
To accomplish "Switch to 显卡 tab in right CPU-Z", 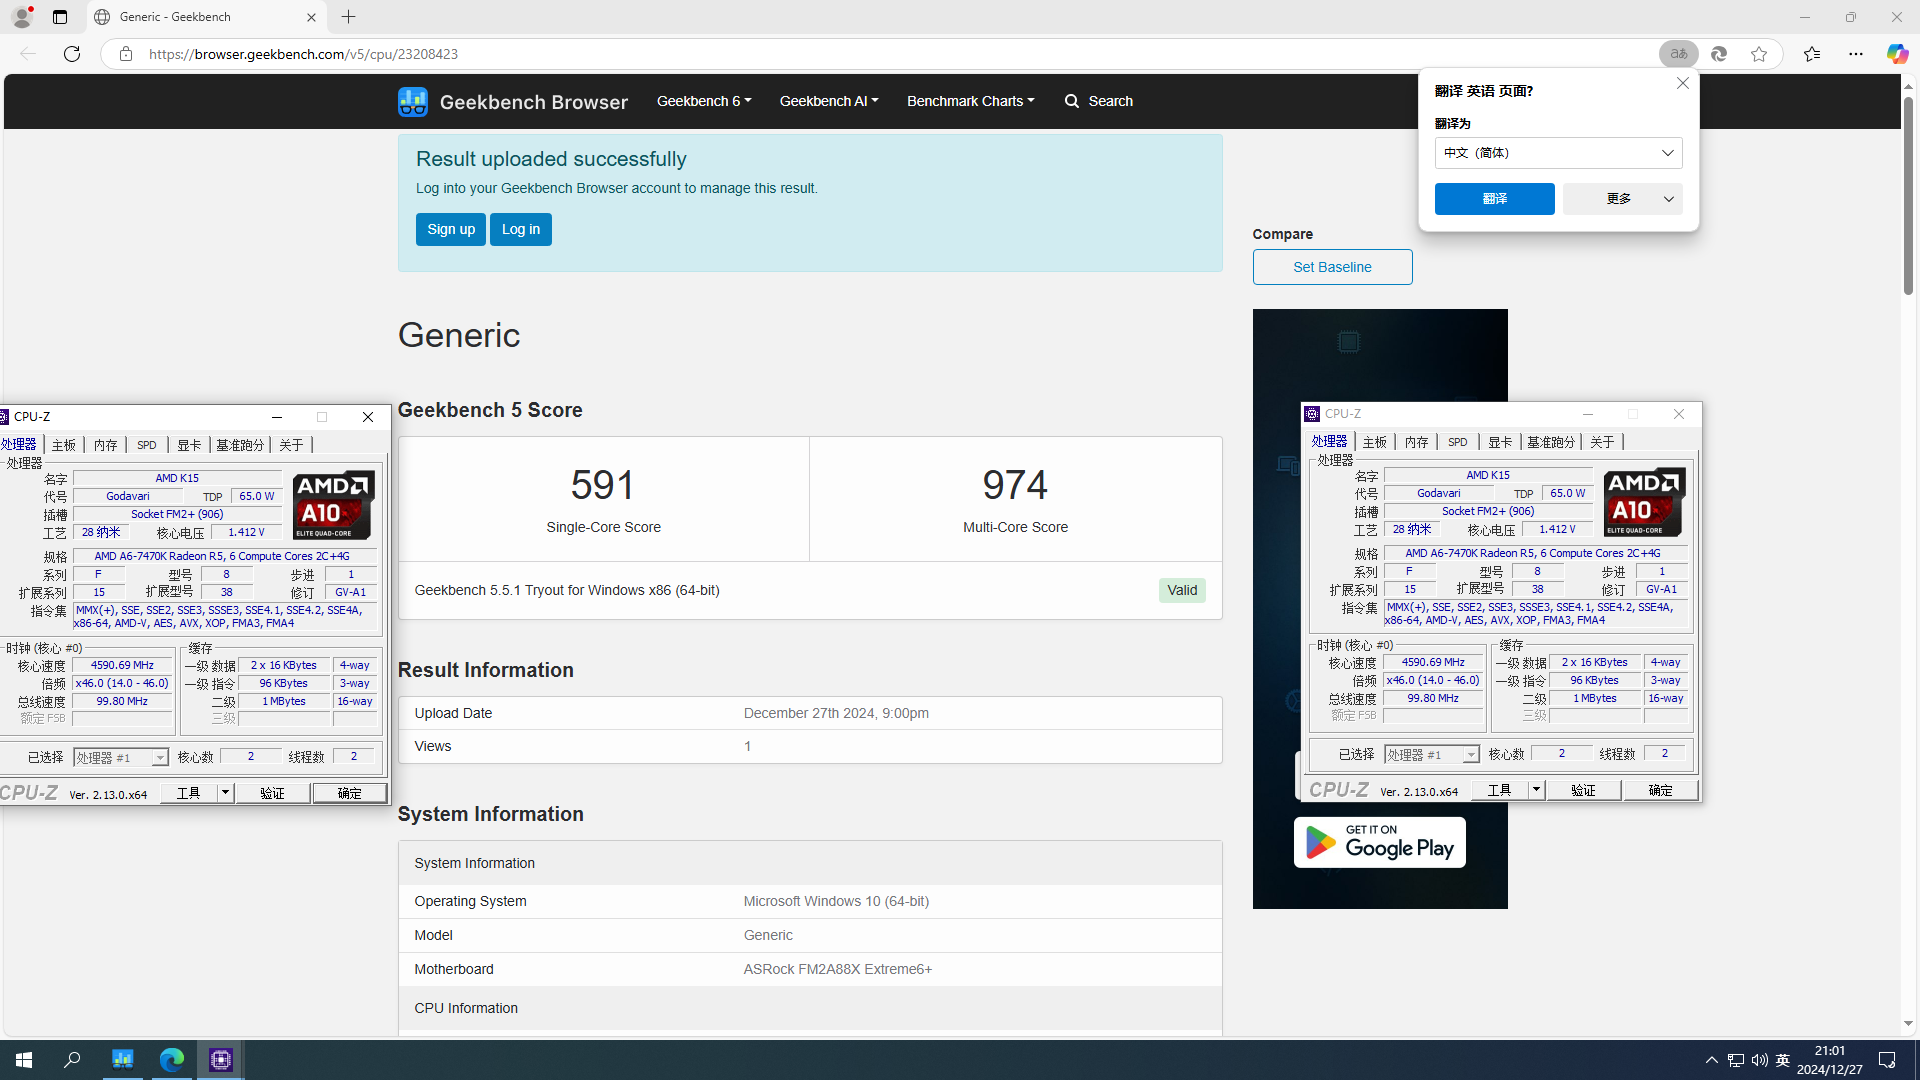I will [x=1500, y=442].
